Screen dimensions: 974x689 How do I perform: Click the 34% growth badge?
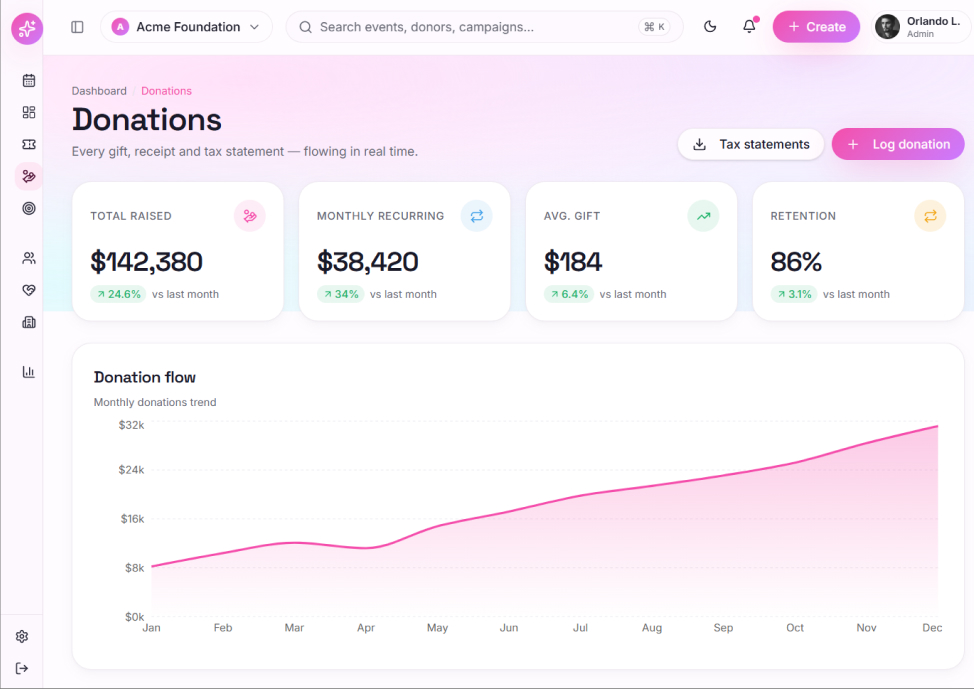[340, 294]
